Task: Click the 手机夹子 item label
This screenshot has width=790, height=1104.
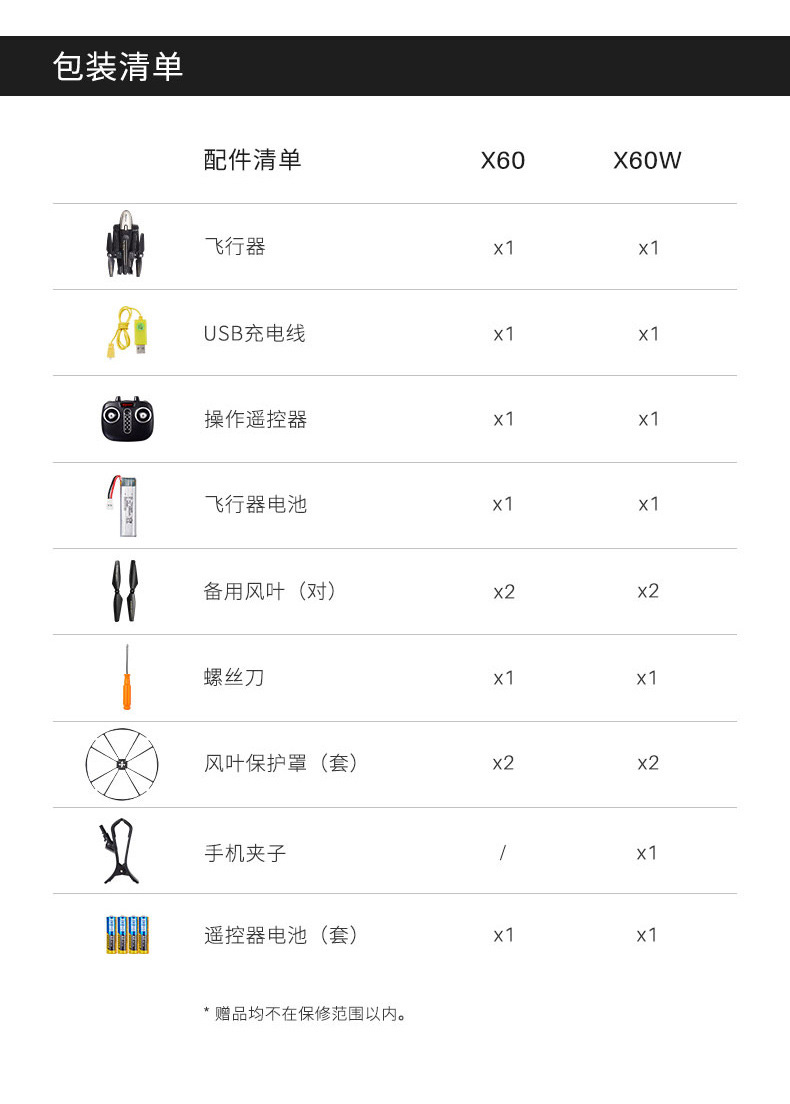Action: click(245, 853)
